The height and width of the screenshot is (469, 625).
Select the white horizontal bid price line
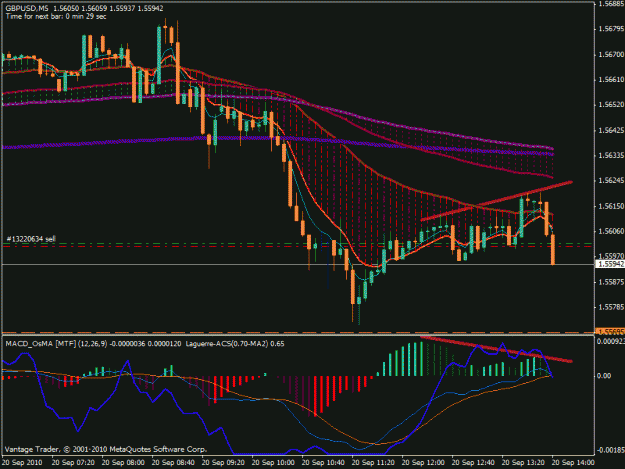[298, 264]
